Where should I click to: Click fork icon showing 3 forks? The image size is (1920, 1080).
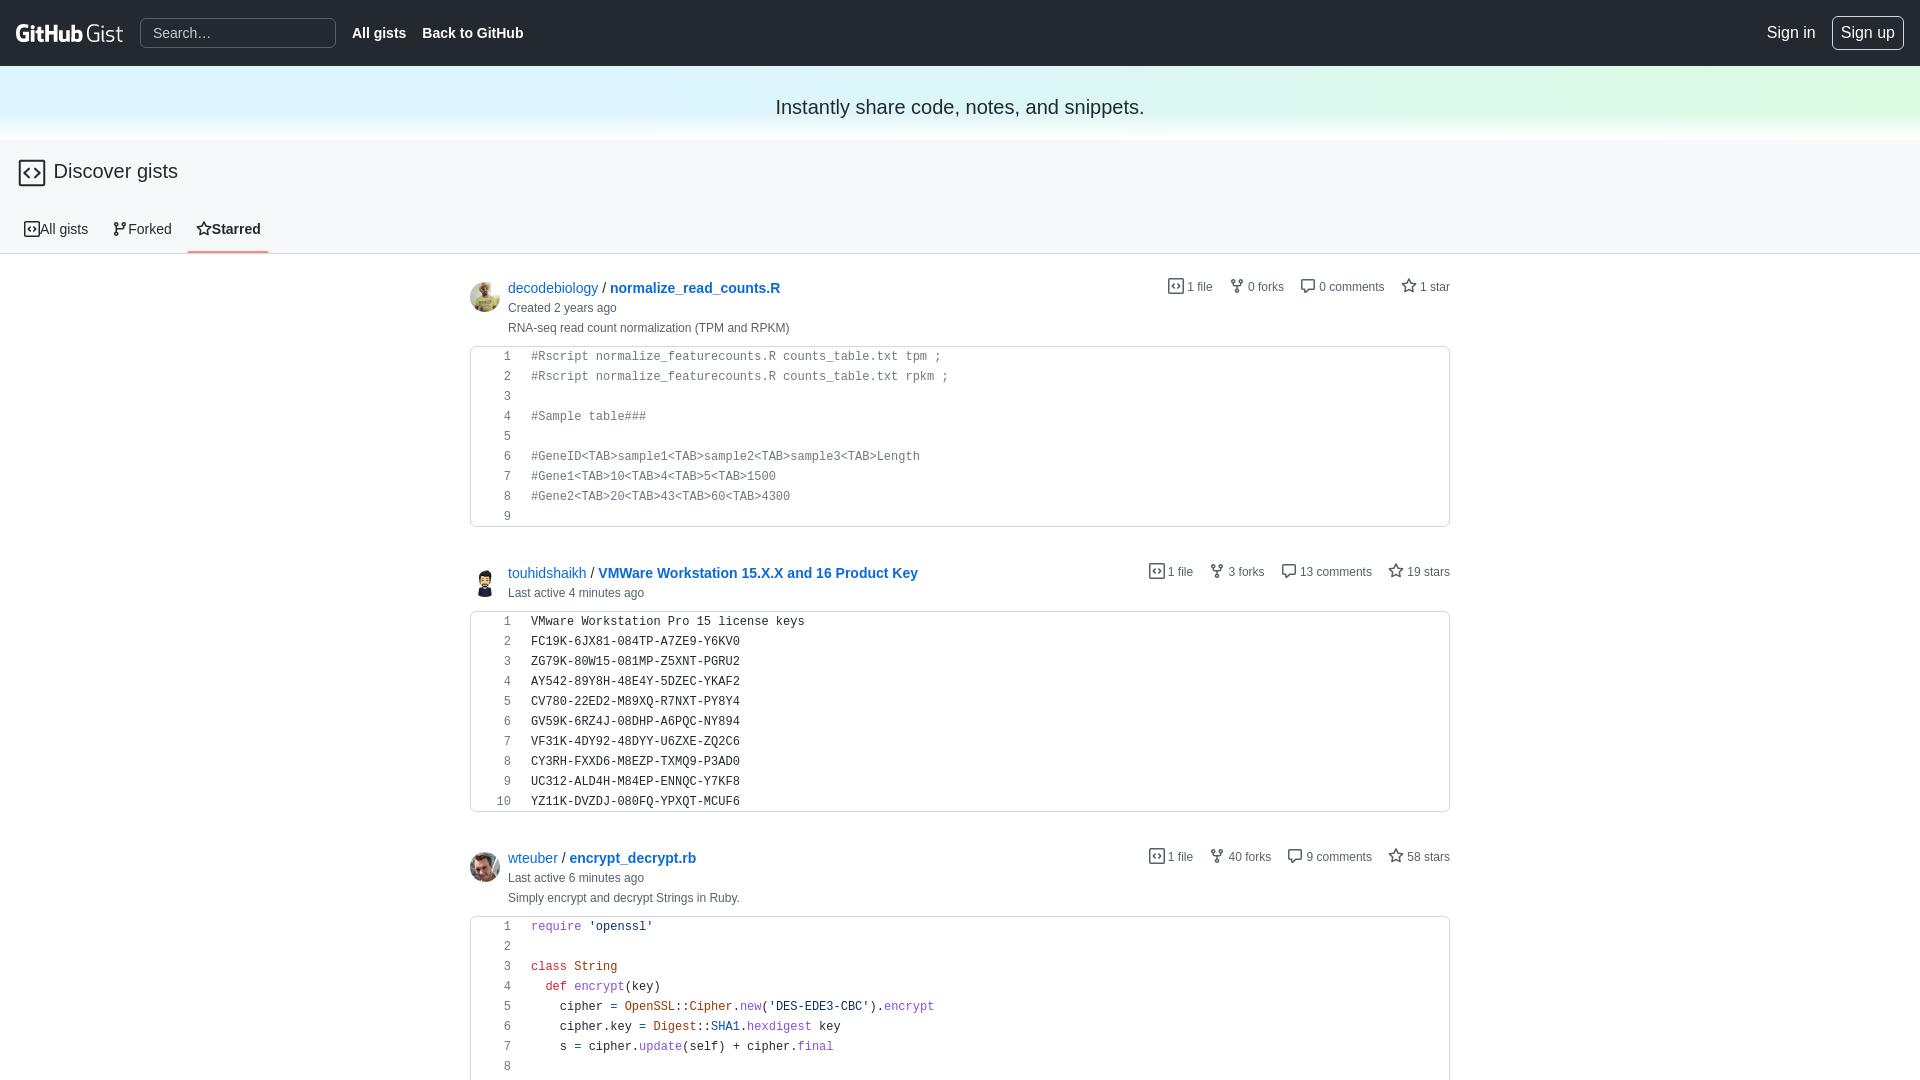click(1217, 571)
